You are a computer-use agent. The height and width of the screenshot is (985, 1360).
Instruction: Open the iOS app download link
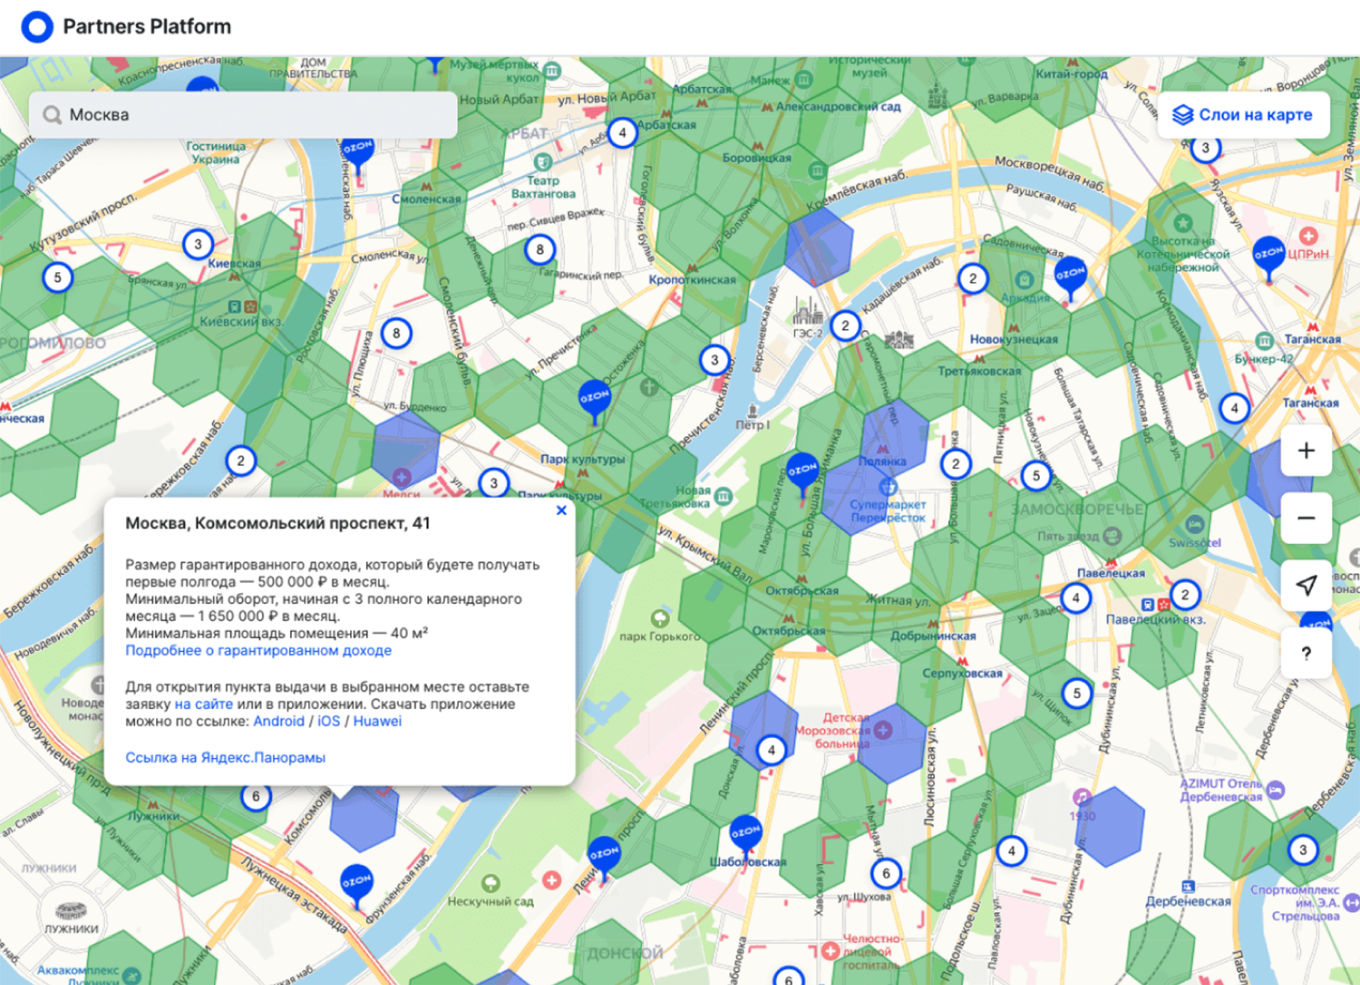coord(329,721)
